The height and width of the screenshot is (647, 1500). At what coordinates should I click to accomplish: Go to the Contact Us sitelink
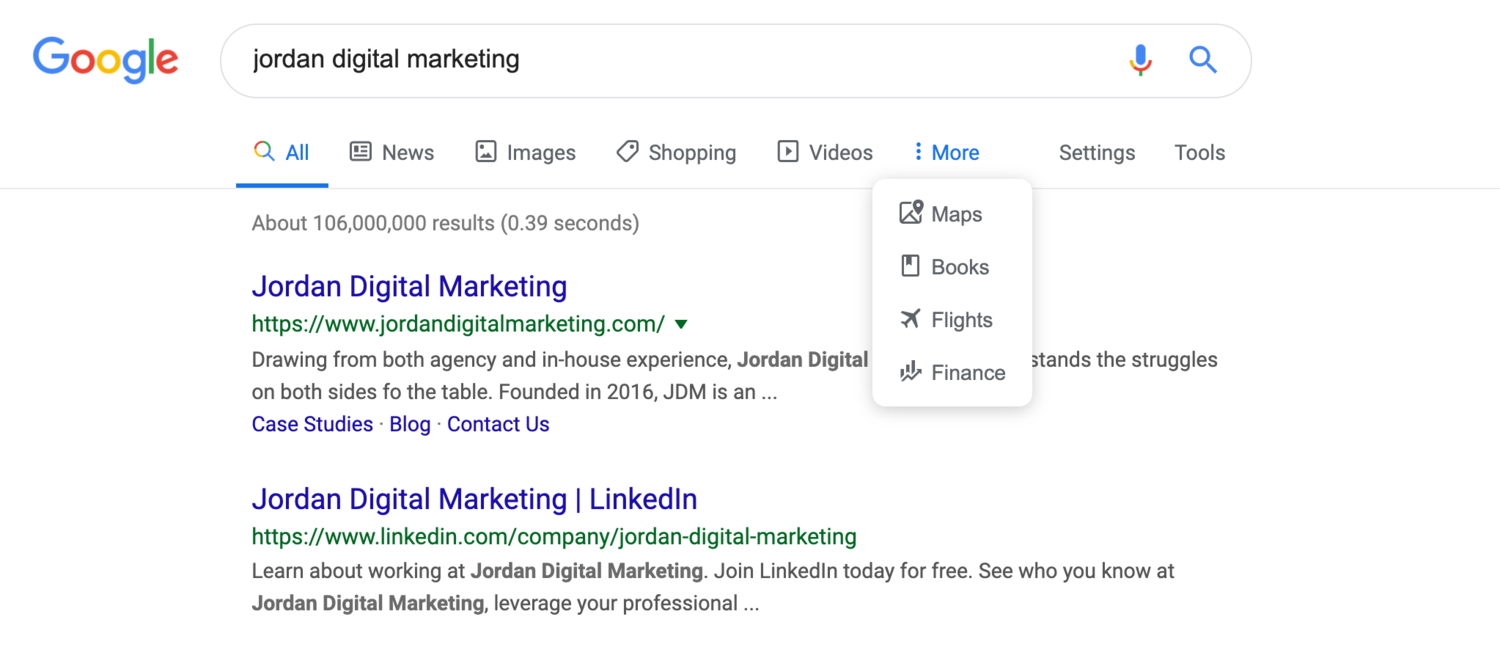pos(498,424)
